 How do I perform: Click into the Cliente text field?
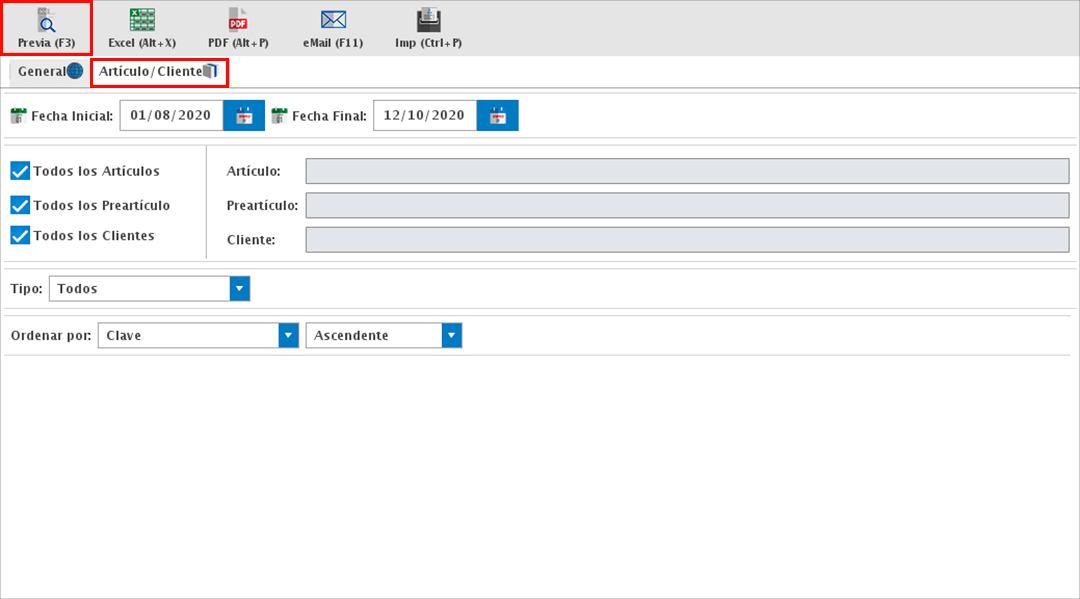[x=687, y=240]
